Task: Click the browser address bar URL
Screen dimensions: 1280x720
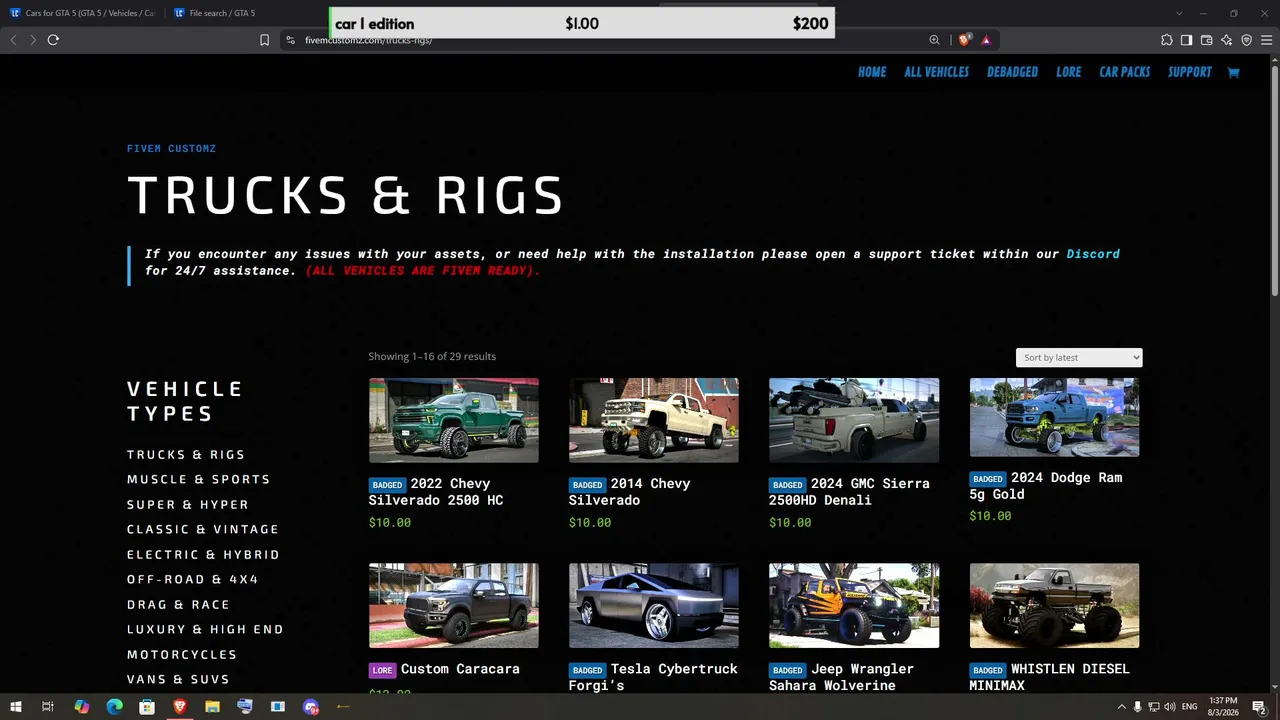Action: coord(369,40)
